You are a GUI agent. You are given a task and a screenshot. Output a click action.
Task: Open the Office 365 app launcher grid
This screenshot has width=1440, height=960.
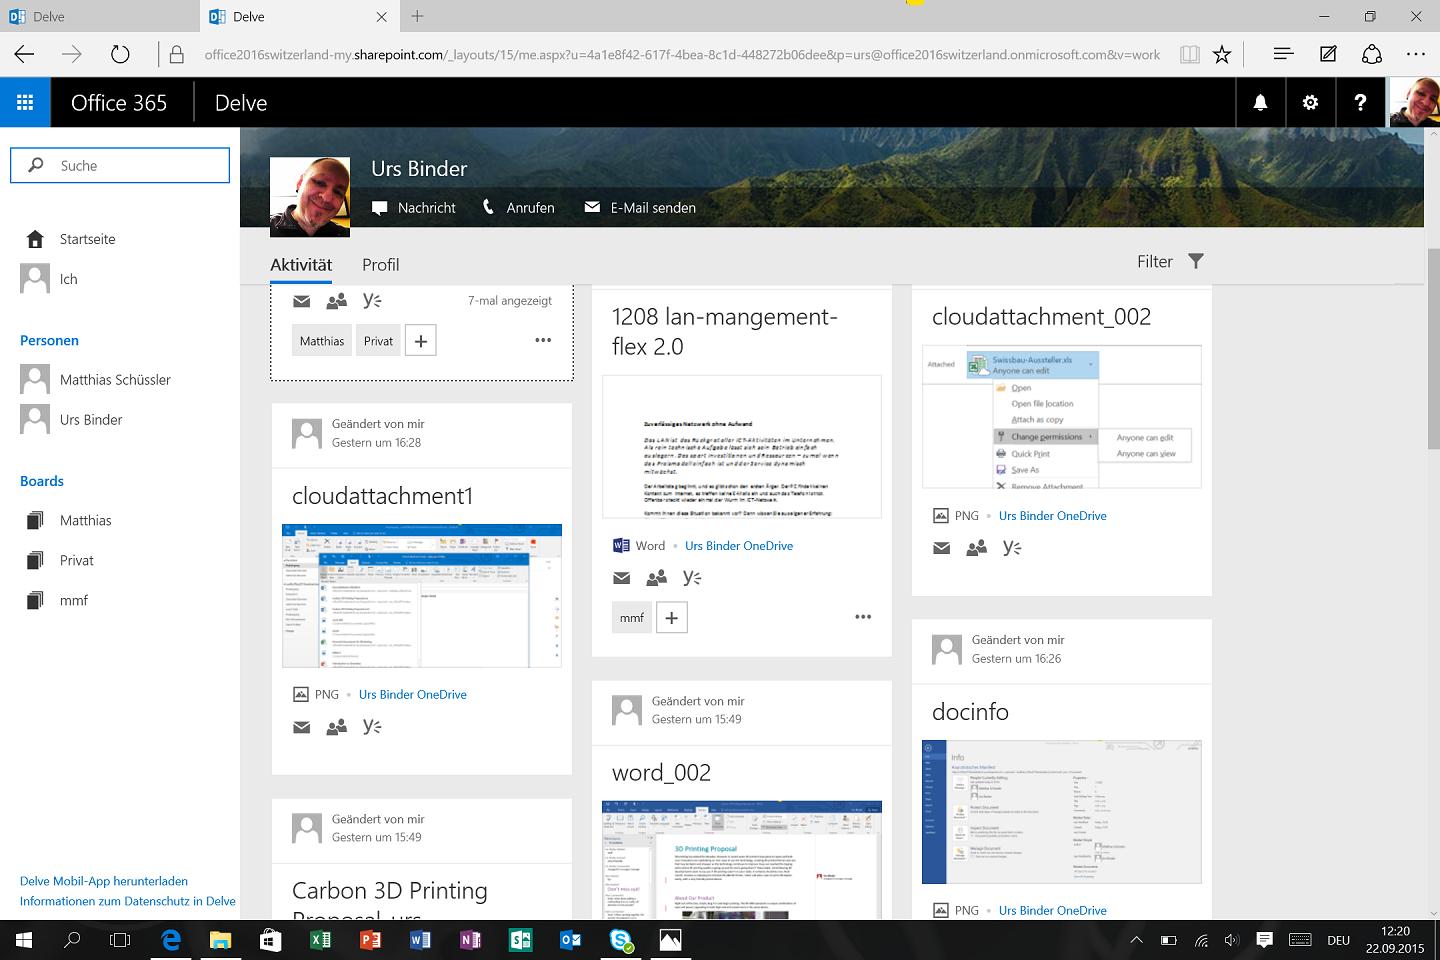click(x=25, y=102)
